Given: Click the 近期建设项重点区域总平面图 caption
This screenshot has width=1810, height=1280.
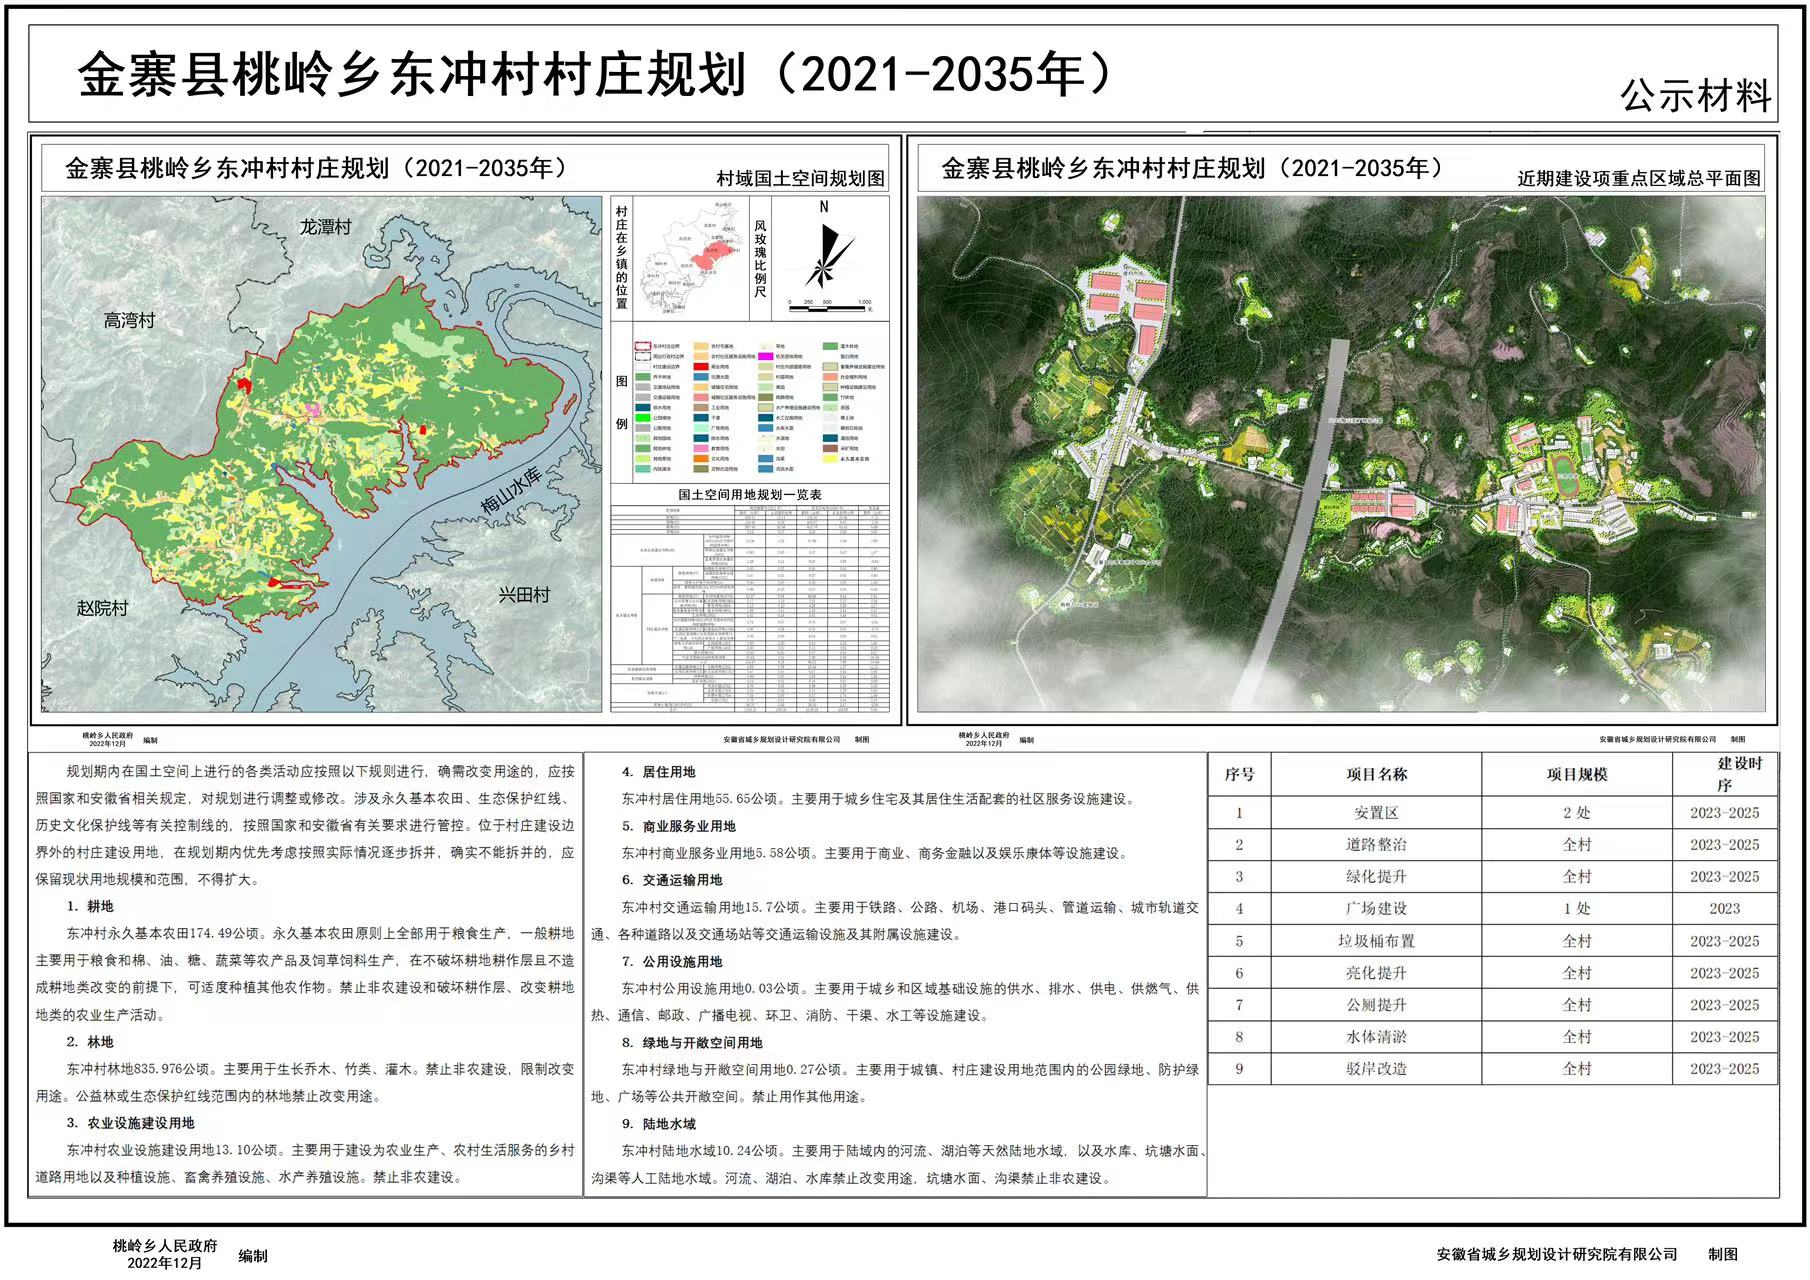Looking at the screenshot, I should (1639, 178).
